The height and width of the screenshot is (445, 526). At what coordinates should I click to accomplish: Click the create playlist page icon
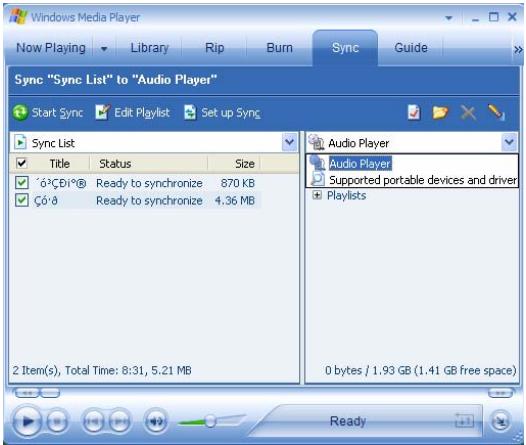tap(414, 112)
